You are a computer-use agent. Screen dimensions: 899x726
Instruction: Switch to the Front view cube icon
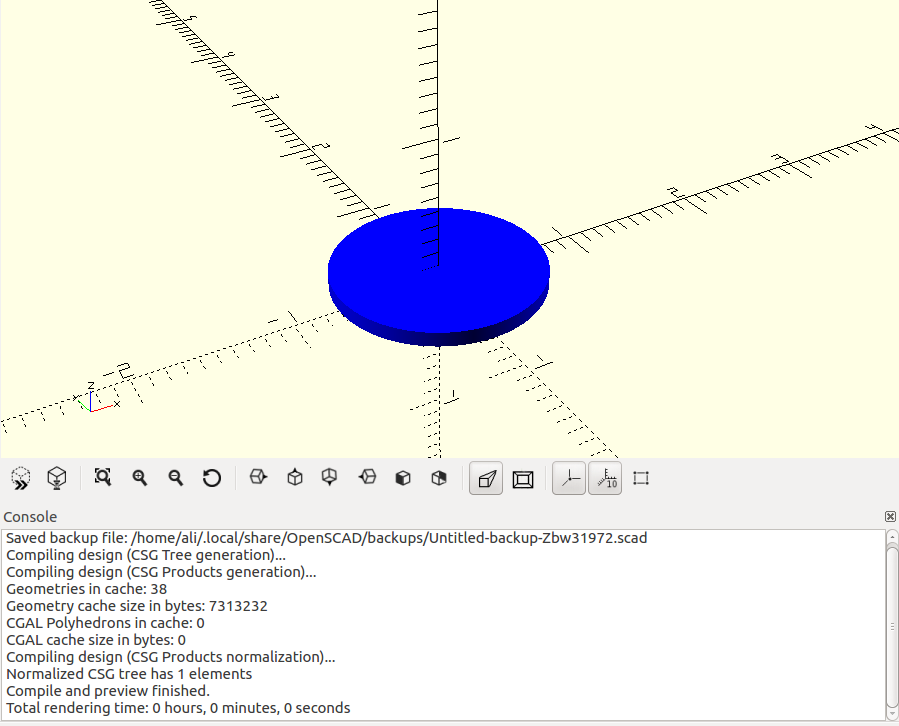click(x=403, y=478)
